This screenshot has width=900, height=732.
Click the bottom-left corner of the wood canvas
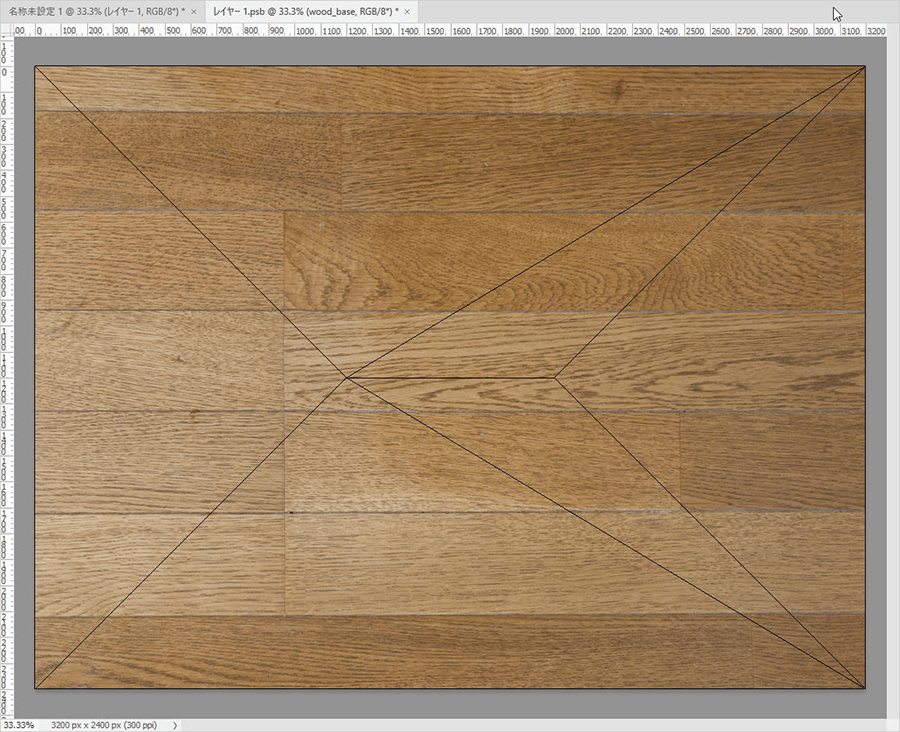(x=35, y=688)
